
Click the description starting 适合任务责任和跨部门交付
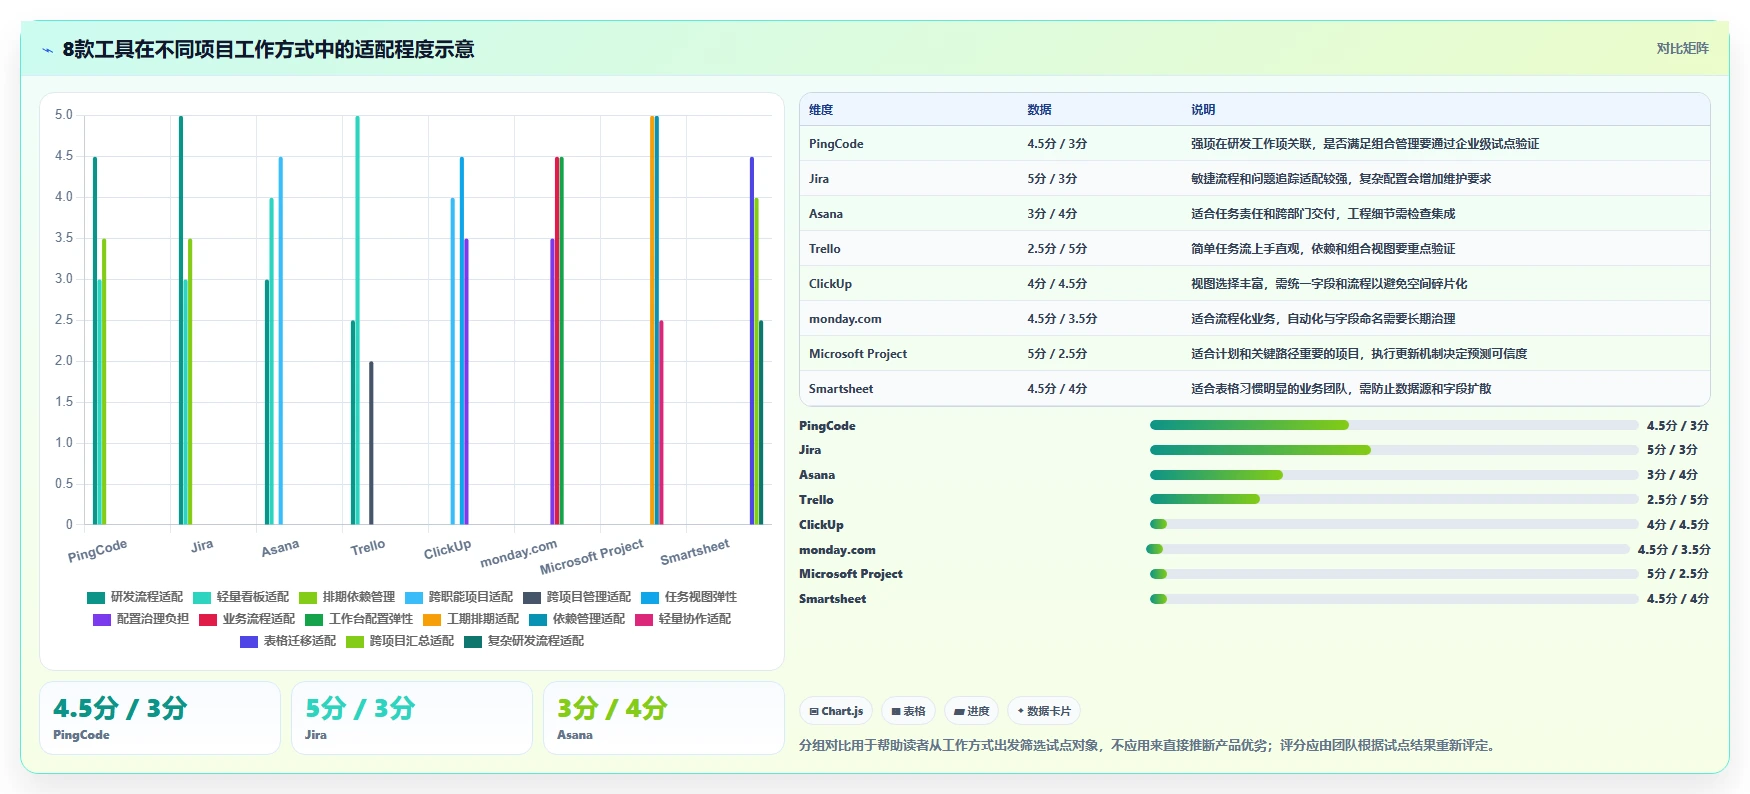[1323, 214]
